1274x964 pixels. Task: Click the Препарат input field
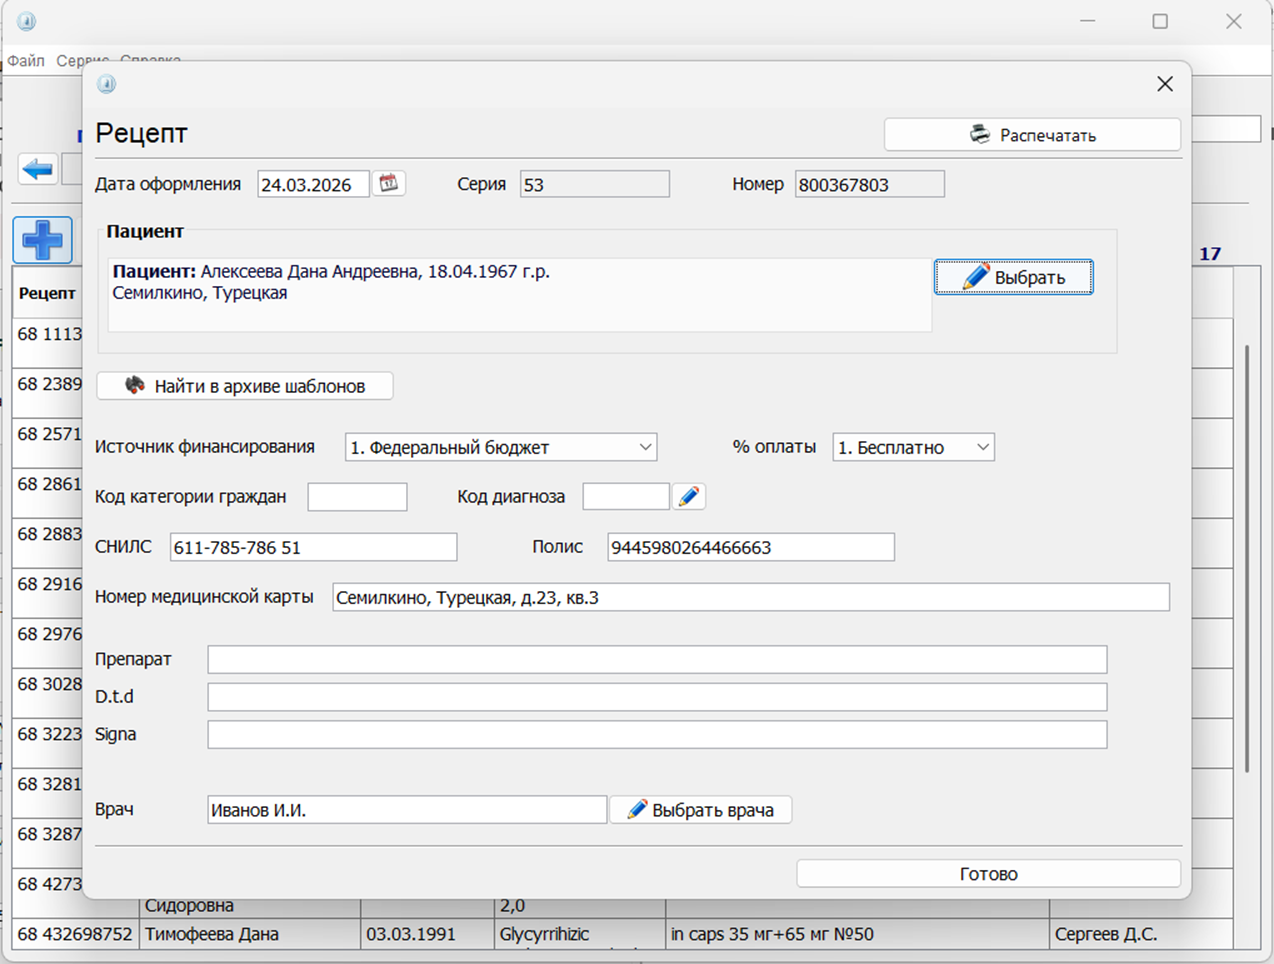656,660
